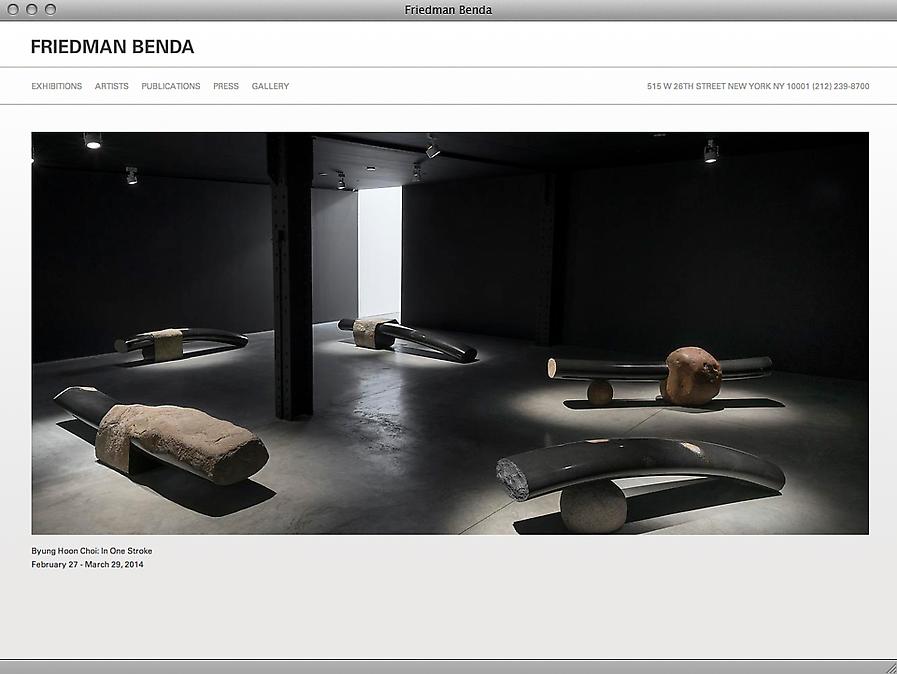Click the Friedman Benda logo heading
Viewport: 897px width, 674px height.
(112, 47)
